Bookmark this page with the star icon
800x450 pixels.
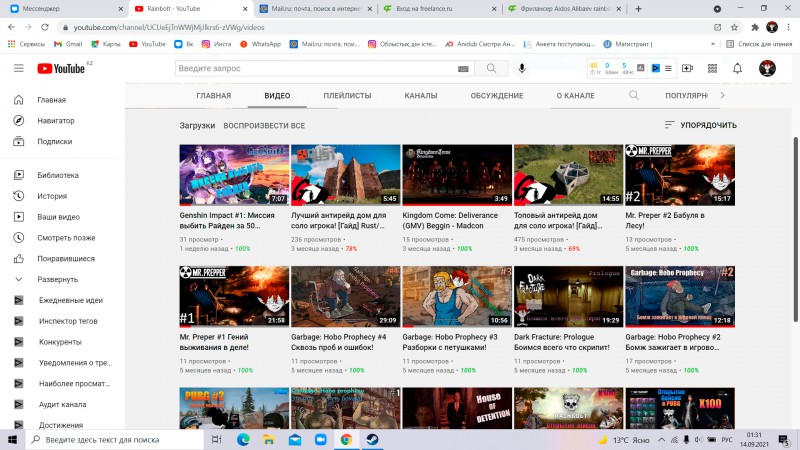coord(734,28)
